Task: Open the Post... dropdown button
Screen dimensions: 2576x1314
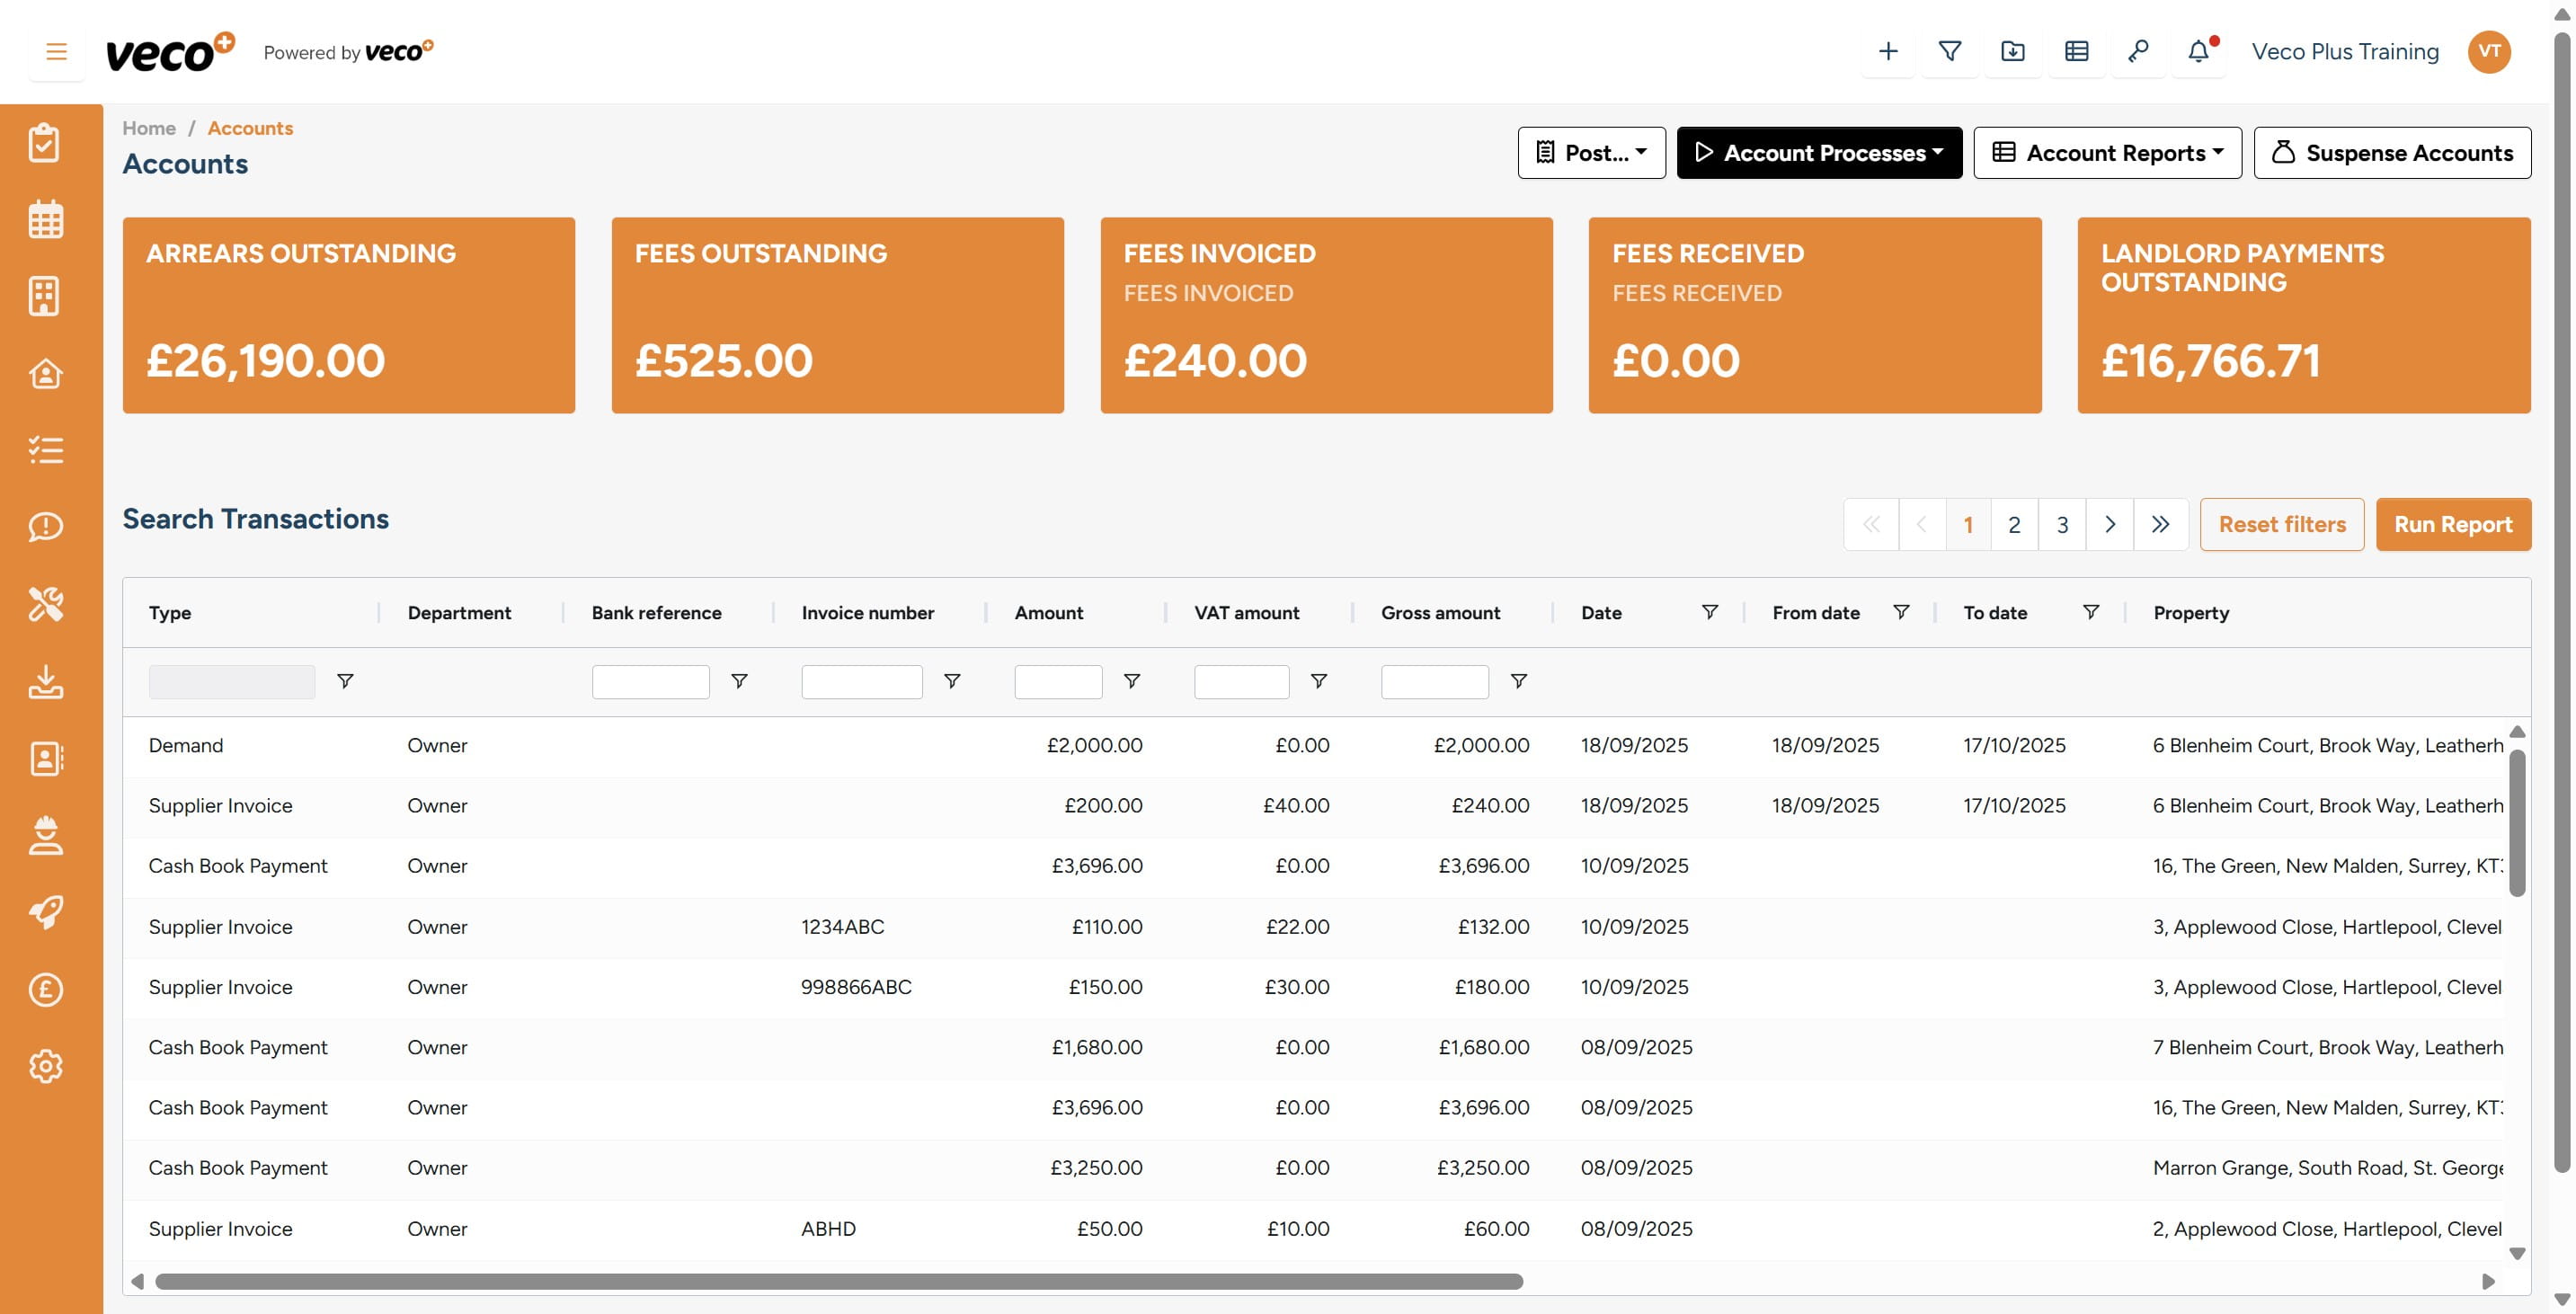Action: pos(1591,153)
